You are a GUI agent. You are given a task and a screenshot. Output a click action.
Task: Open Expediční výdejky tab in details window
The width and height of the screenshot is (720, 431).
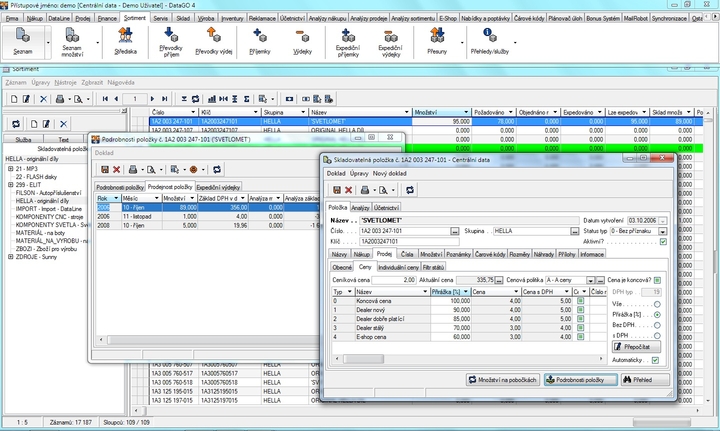tap(218, 187)
